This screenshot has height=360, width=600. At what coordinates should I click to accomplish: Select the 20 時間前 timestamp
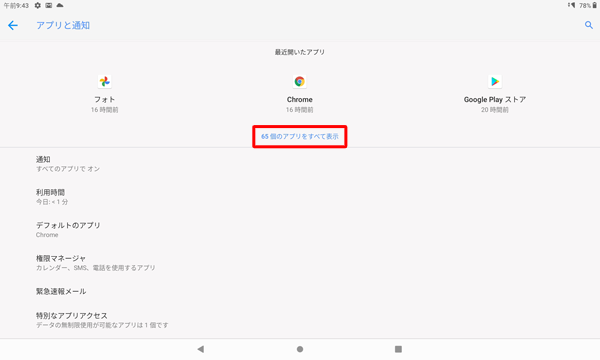pos(495,110)
